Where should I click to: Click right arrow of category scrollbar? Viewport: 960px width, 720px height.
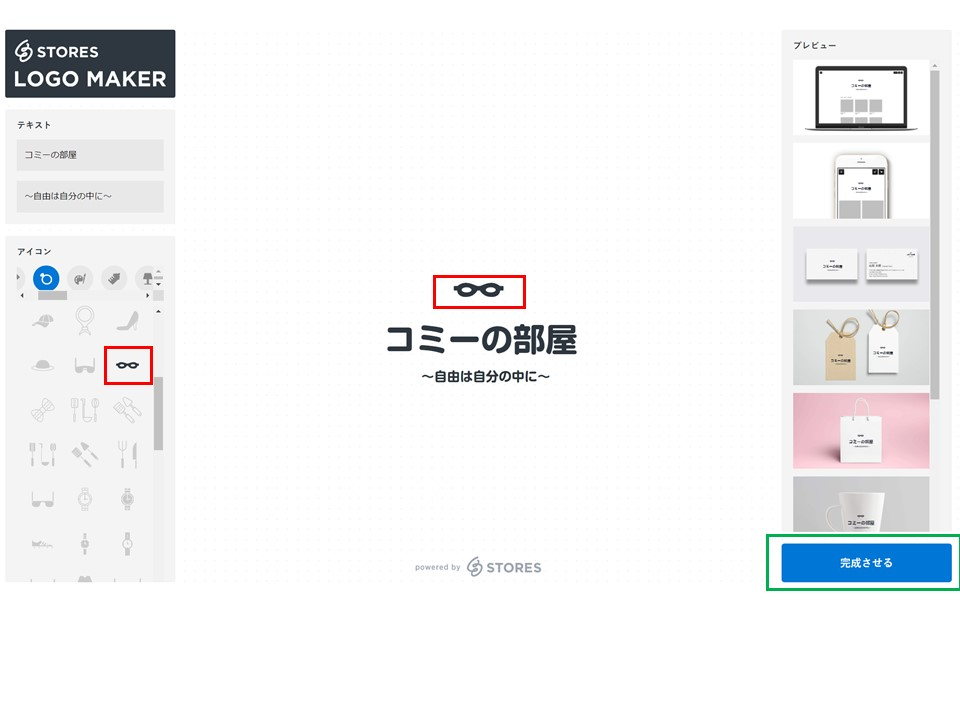(x=148, y=296)
